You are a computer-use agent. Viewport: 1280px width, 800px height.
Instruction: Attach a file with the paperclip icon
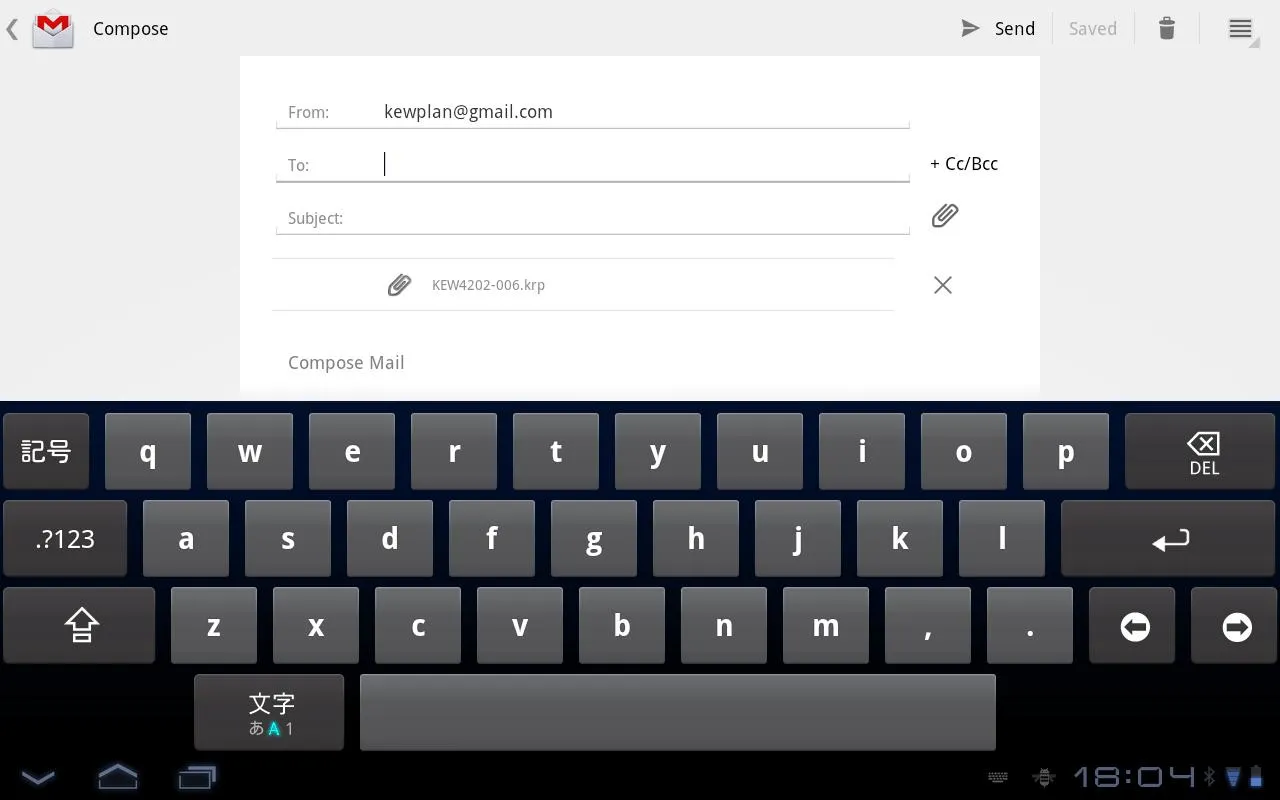(x=945, y=215)
